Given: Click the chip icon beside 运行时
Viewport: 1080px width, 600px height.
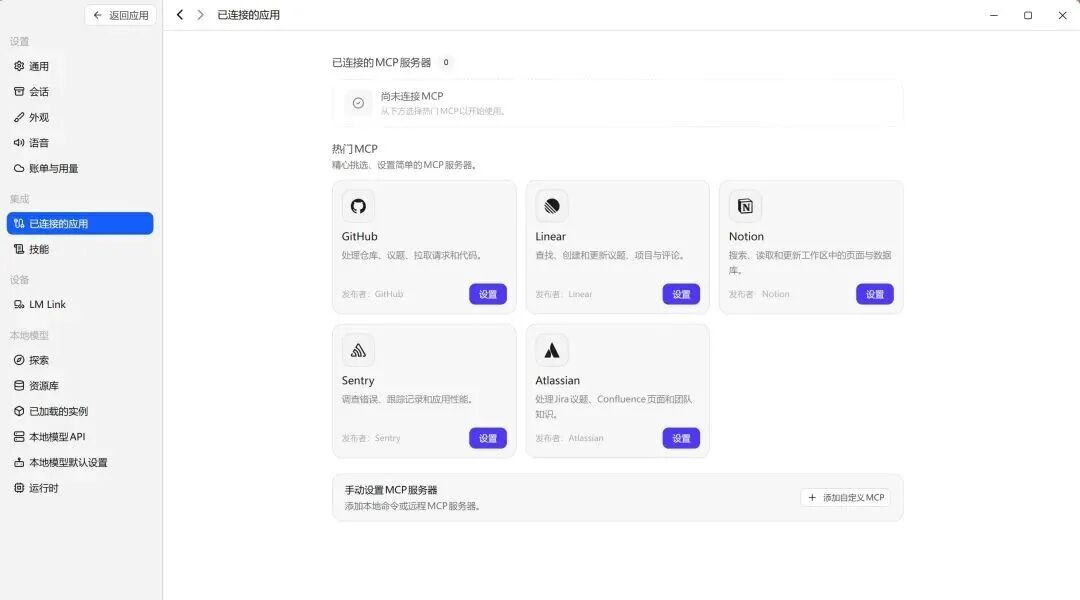Looking at the screenshot, I should click(19, 488).
